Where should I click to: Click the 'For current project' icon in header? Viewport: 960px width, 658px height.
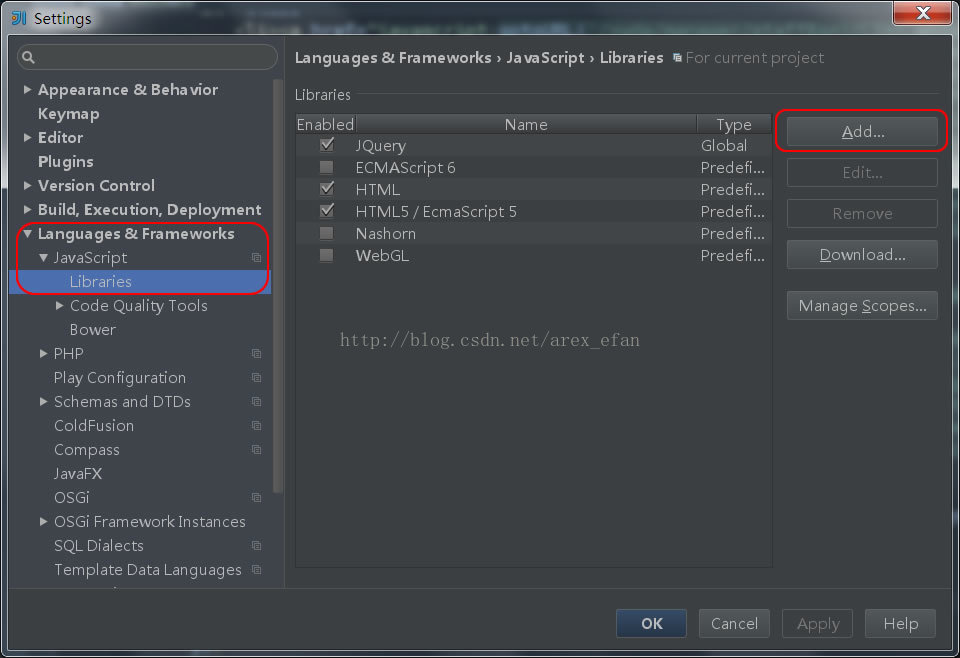click(677, 58)
